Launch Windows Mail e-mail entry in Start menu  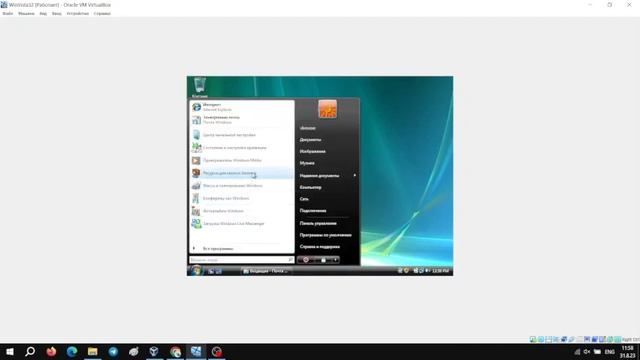242,120
